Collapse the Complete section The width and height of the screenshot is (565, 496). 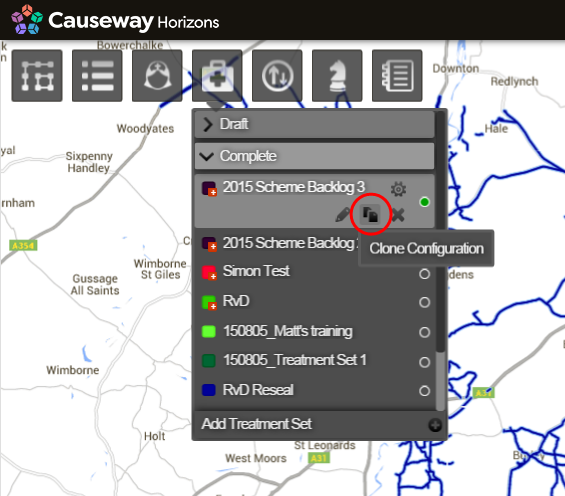(314, 156)
